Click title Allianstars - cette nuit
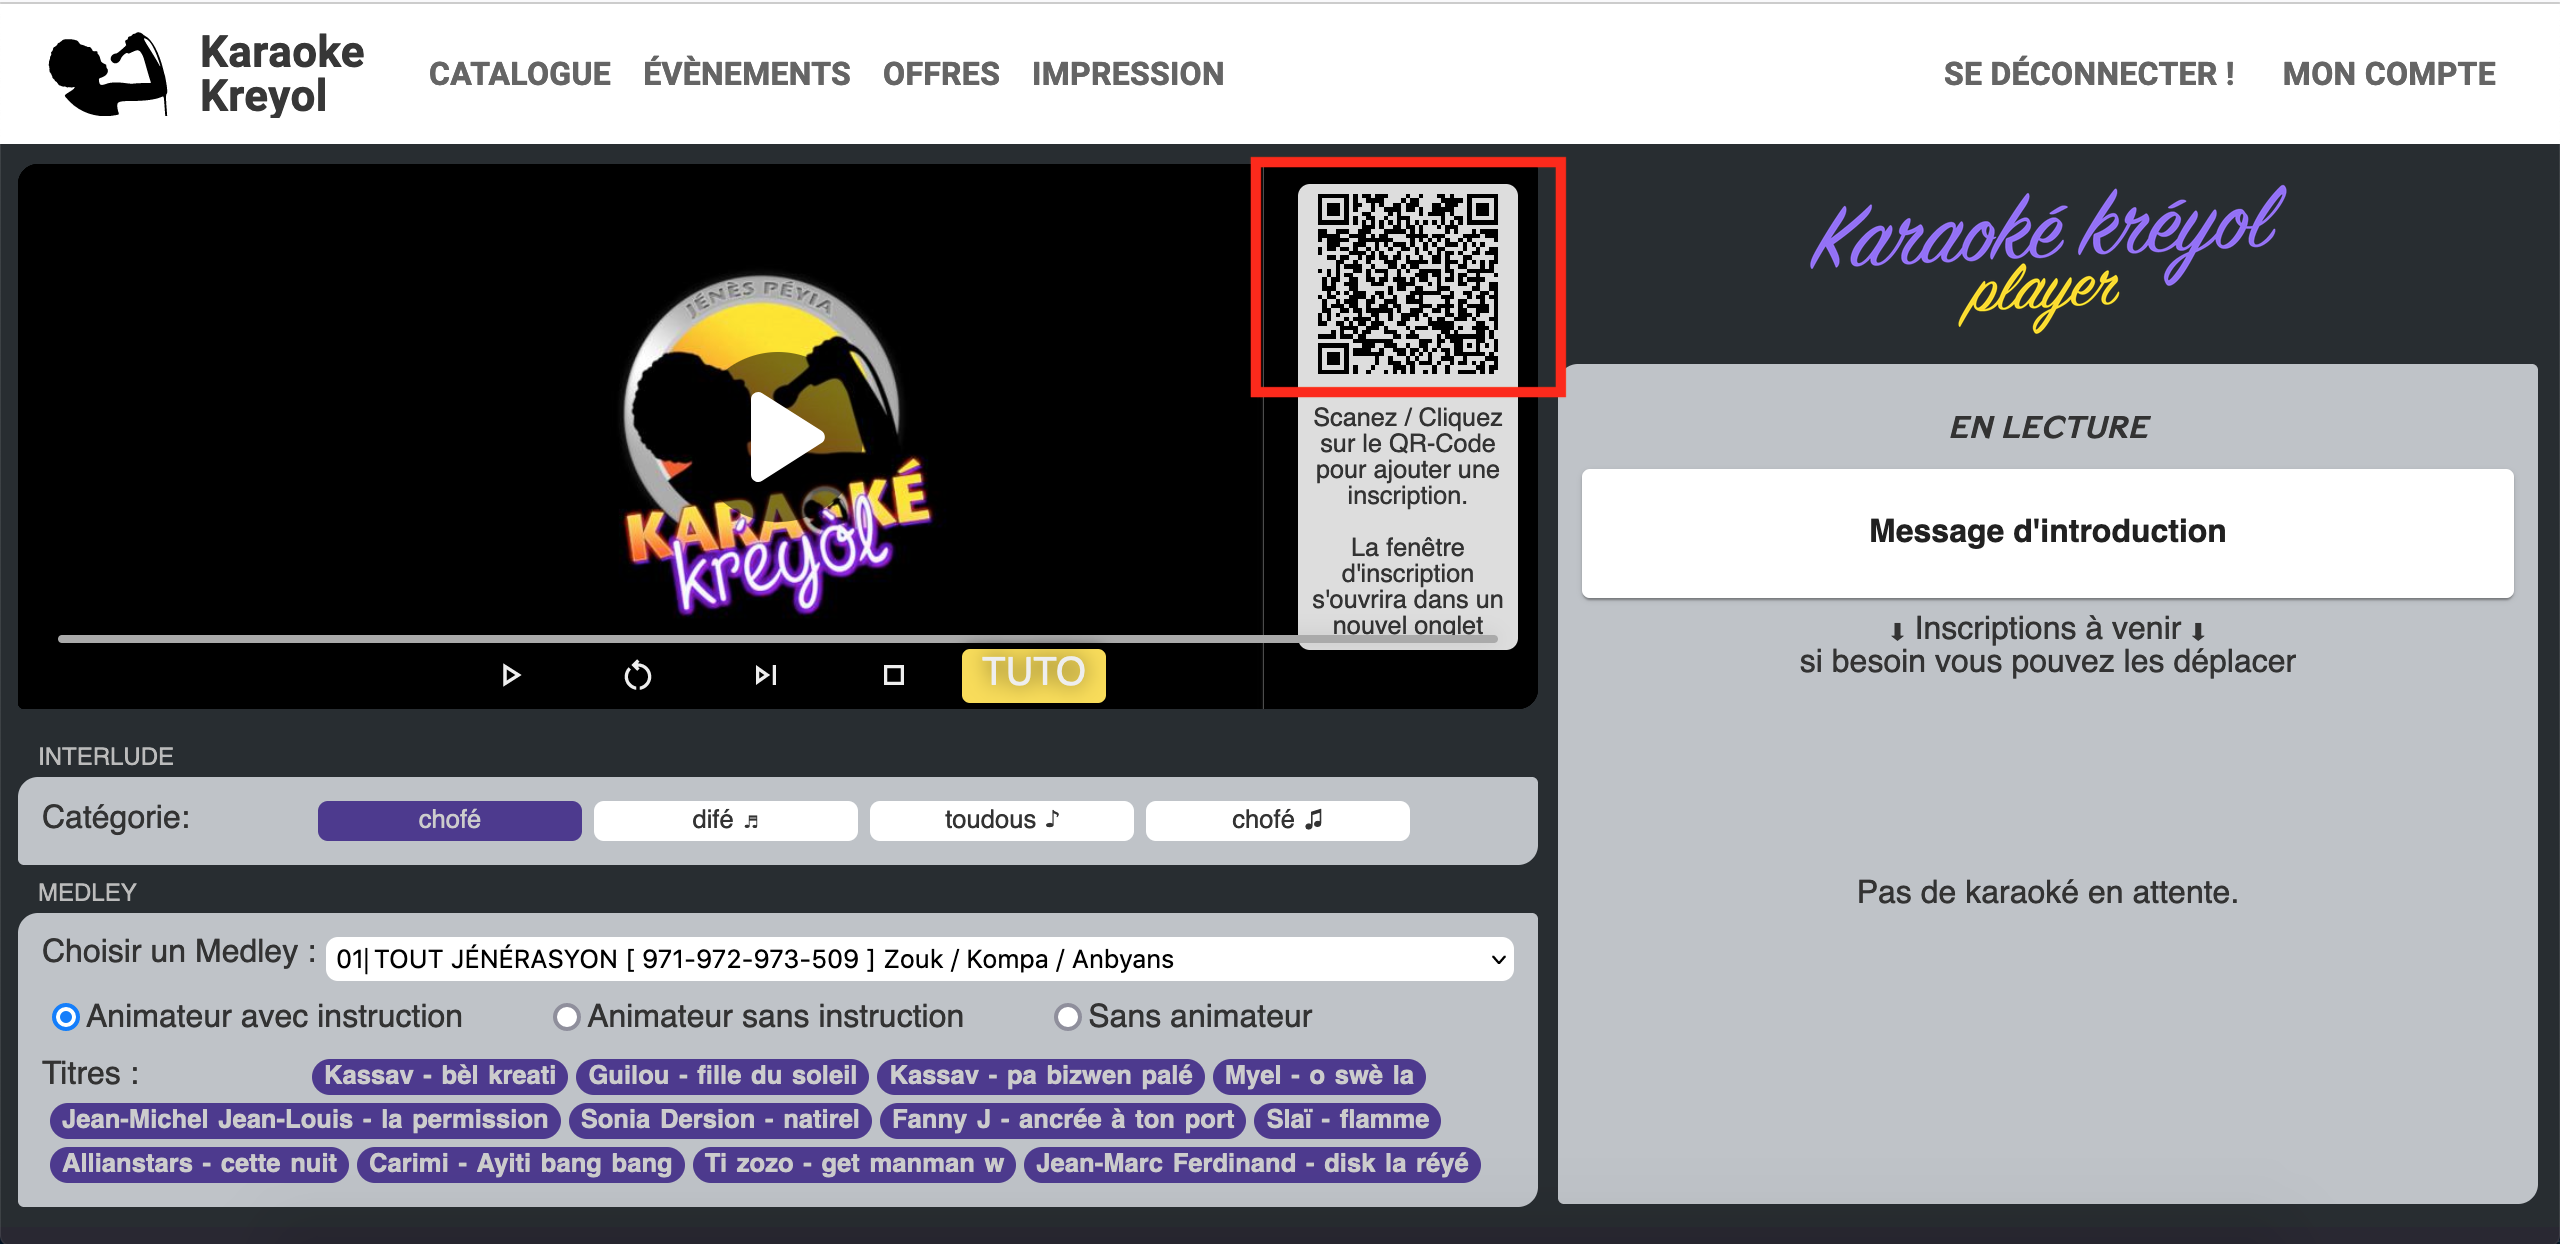This screenshot has height=1244, width=2560. click(x=199, y=1164)
